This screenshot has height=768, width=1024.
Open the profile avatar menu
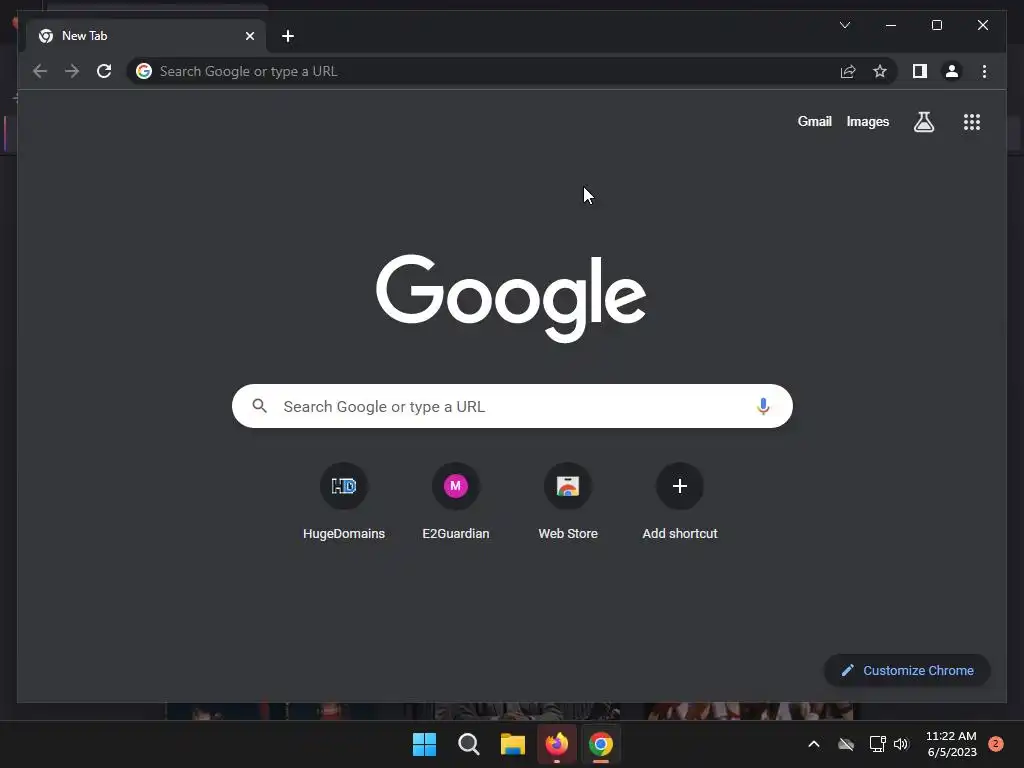[x=952, y=71]
